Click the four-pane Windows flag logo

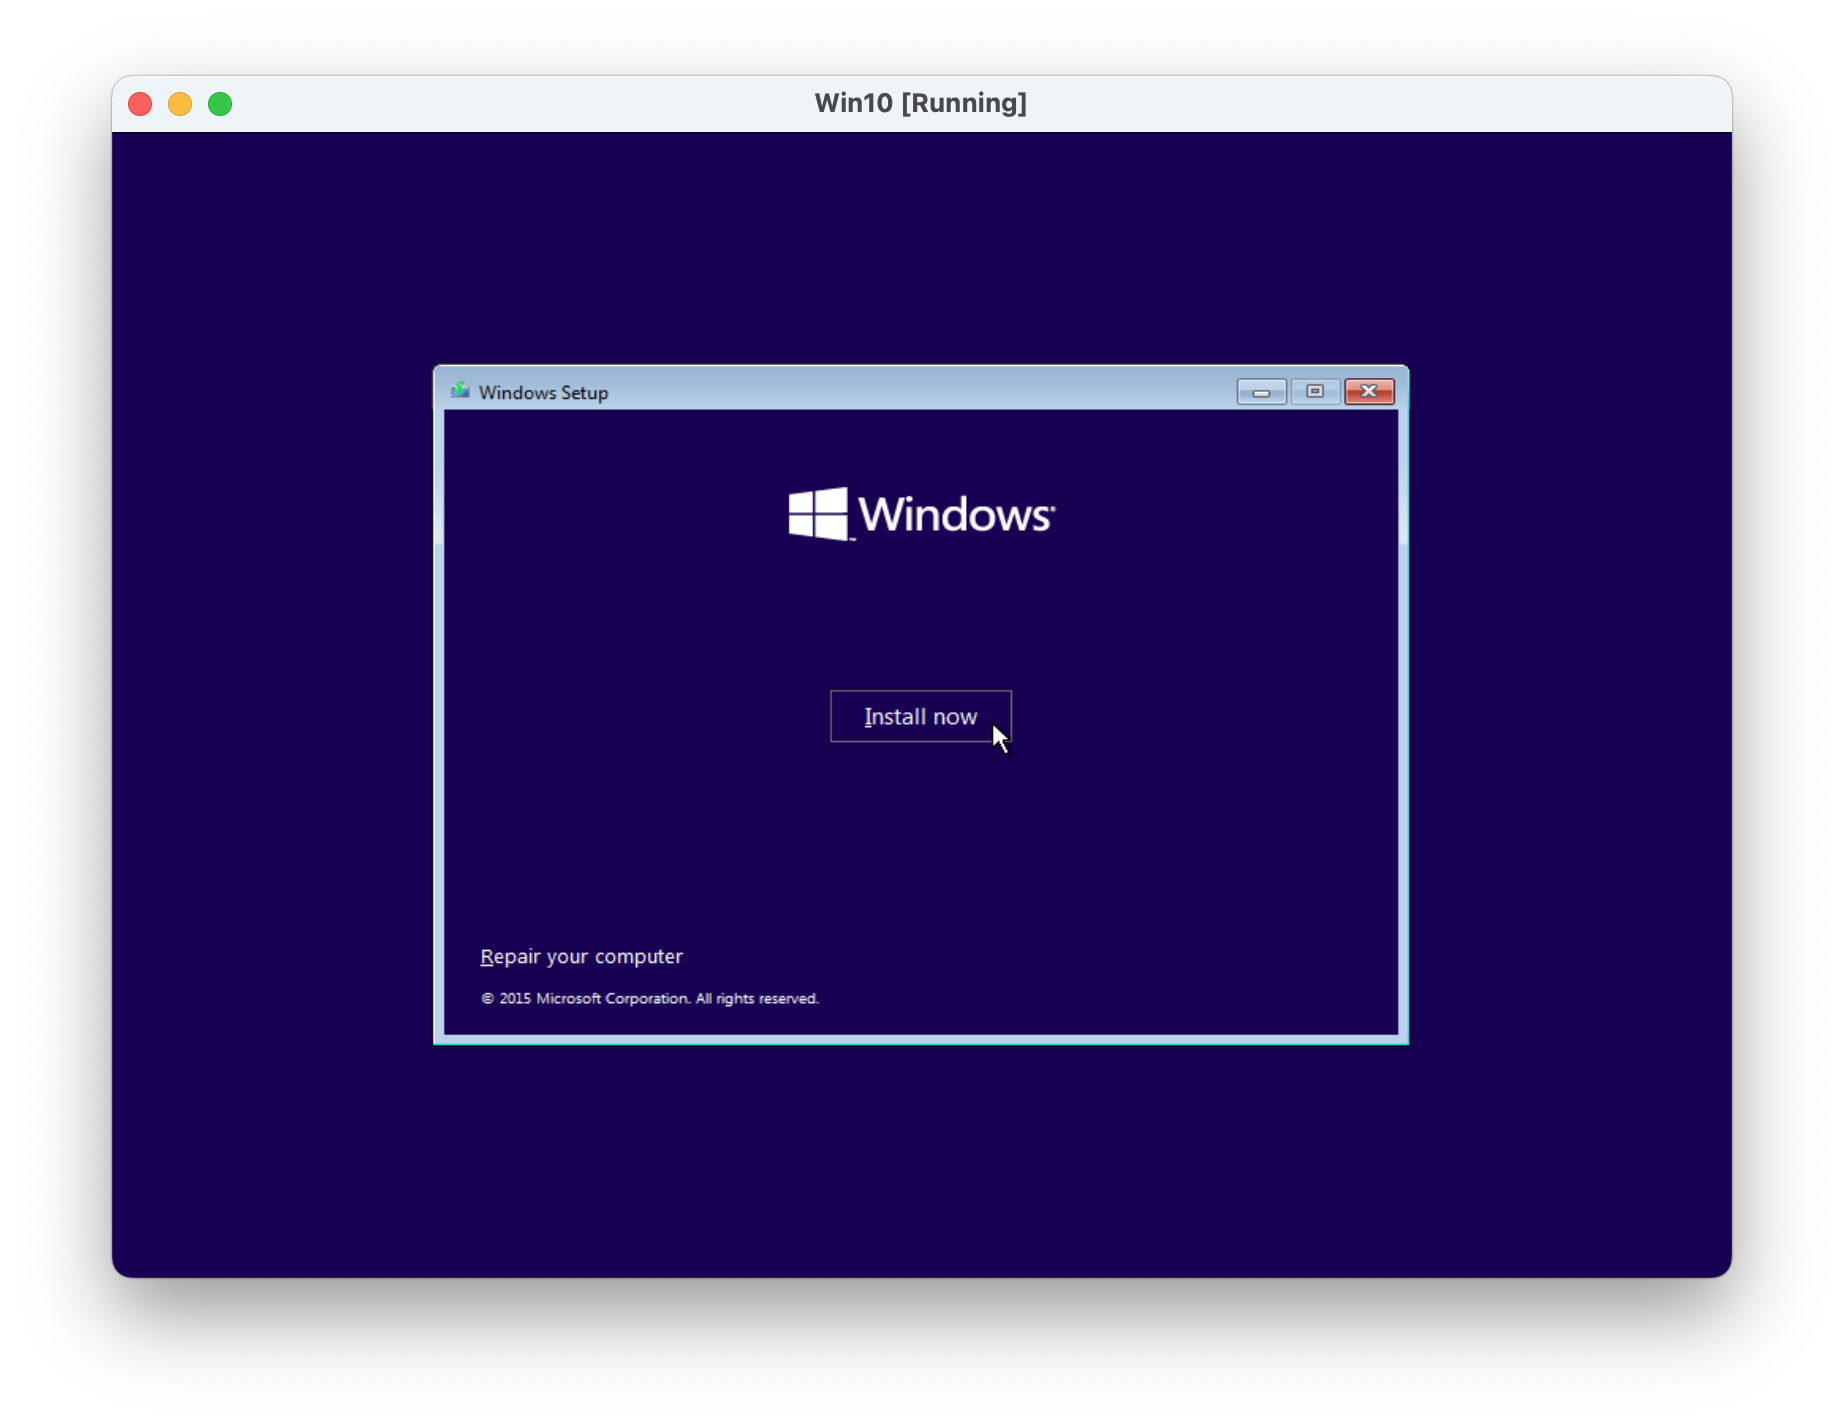pyautogui.click(x=818, y=514)
